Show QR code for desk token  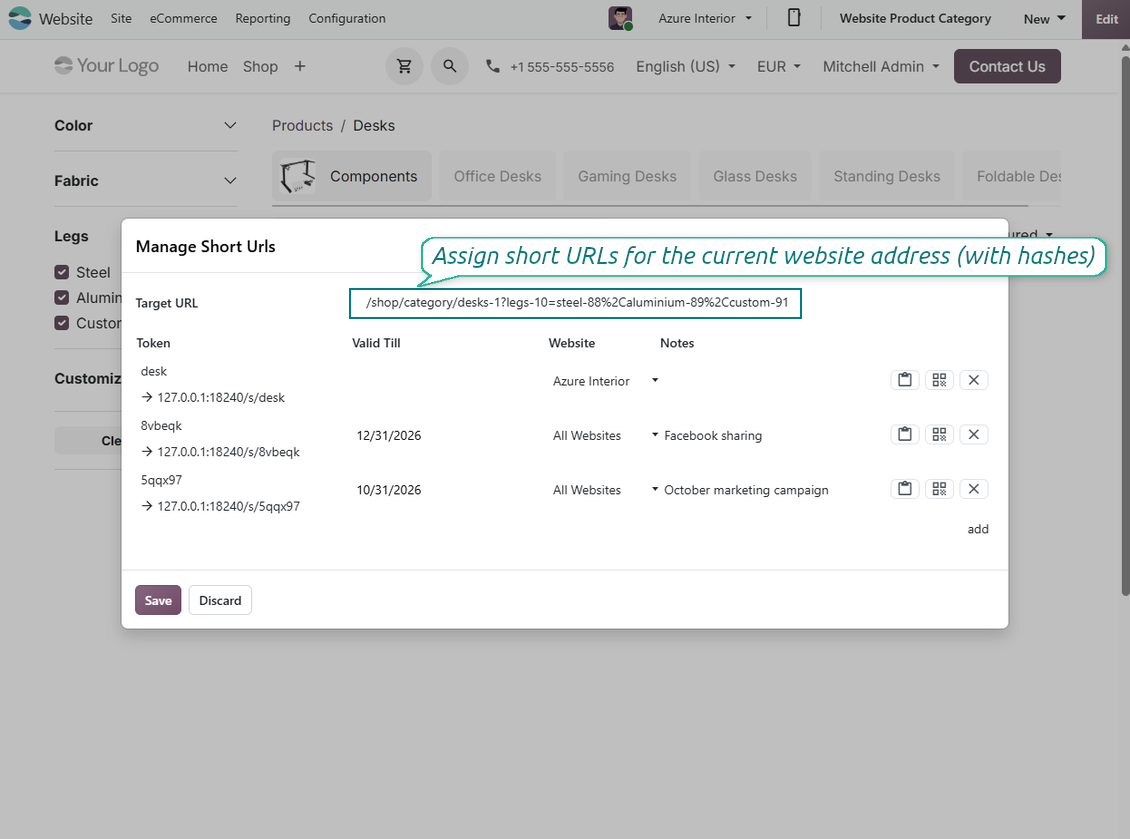click(x=939, y=380)
